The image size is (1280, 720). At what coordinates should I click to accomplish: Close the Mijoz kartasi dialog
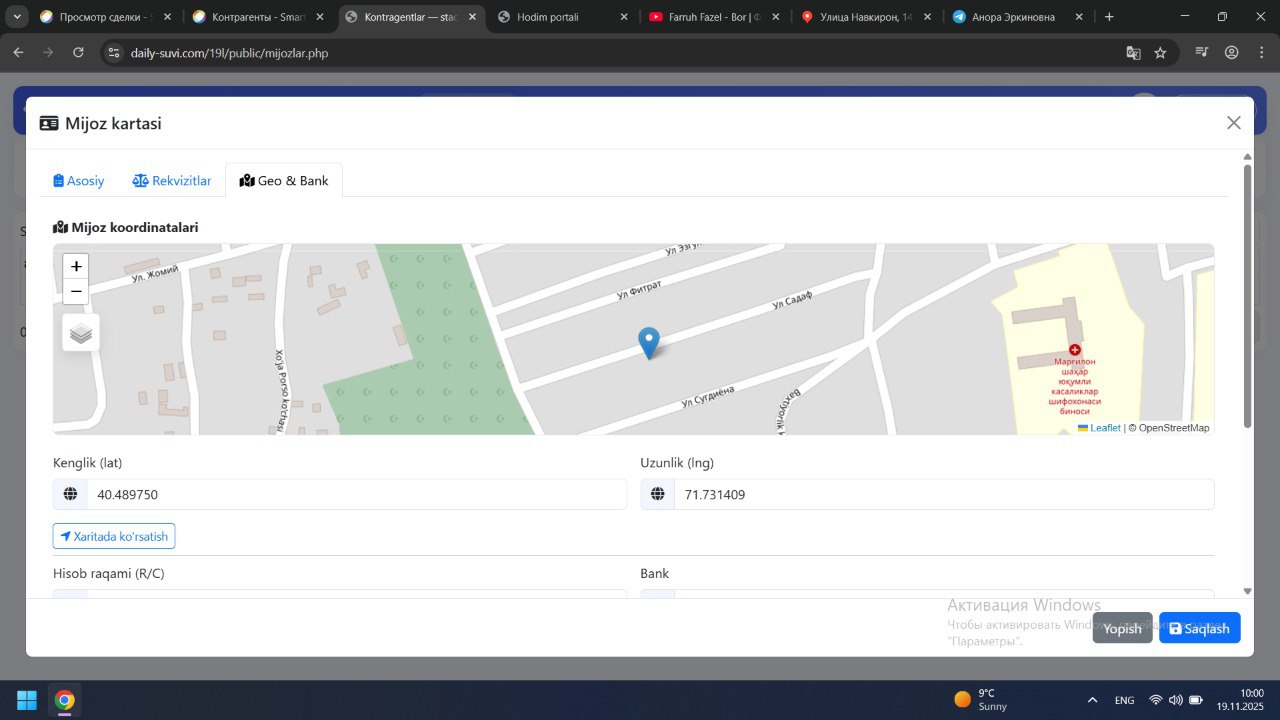1233,123
